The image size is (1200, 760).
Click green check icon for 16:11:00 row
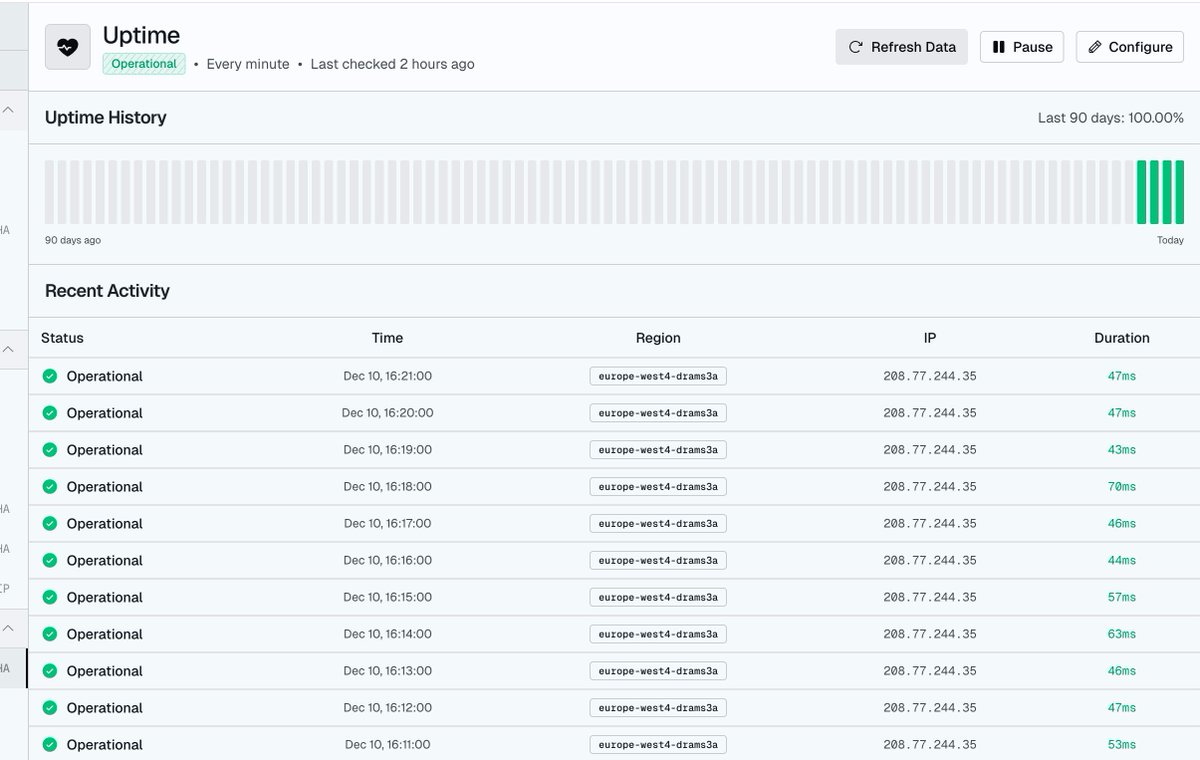click(x=50, y=745)
